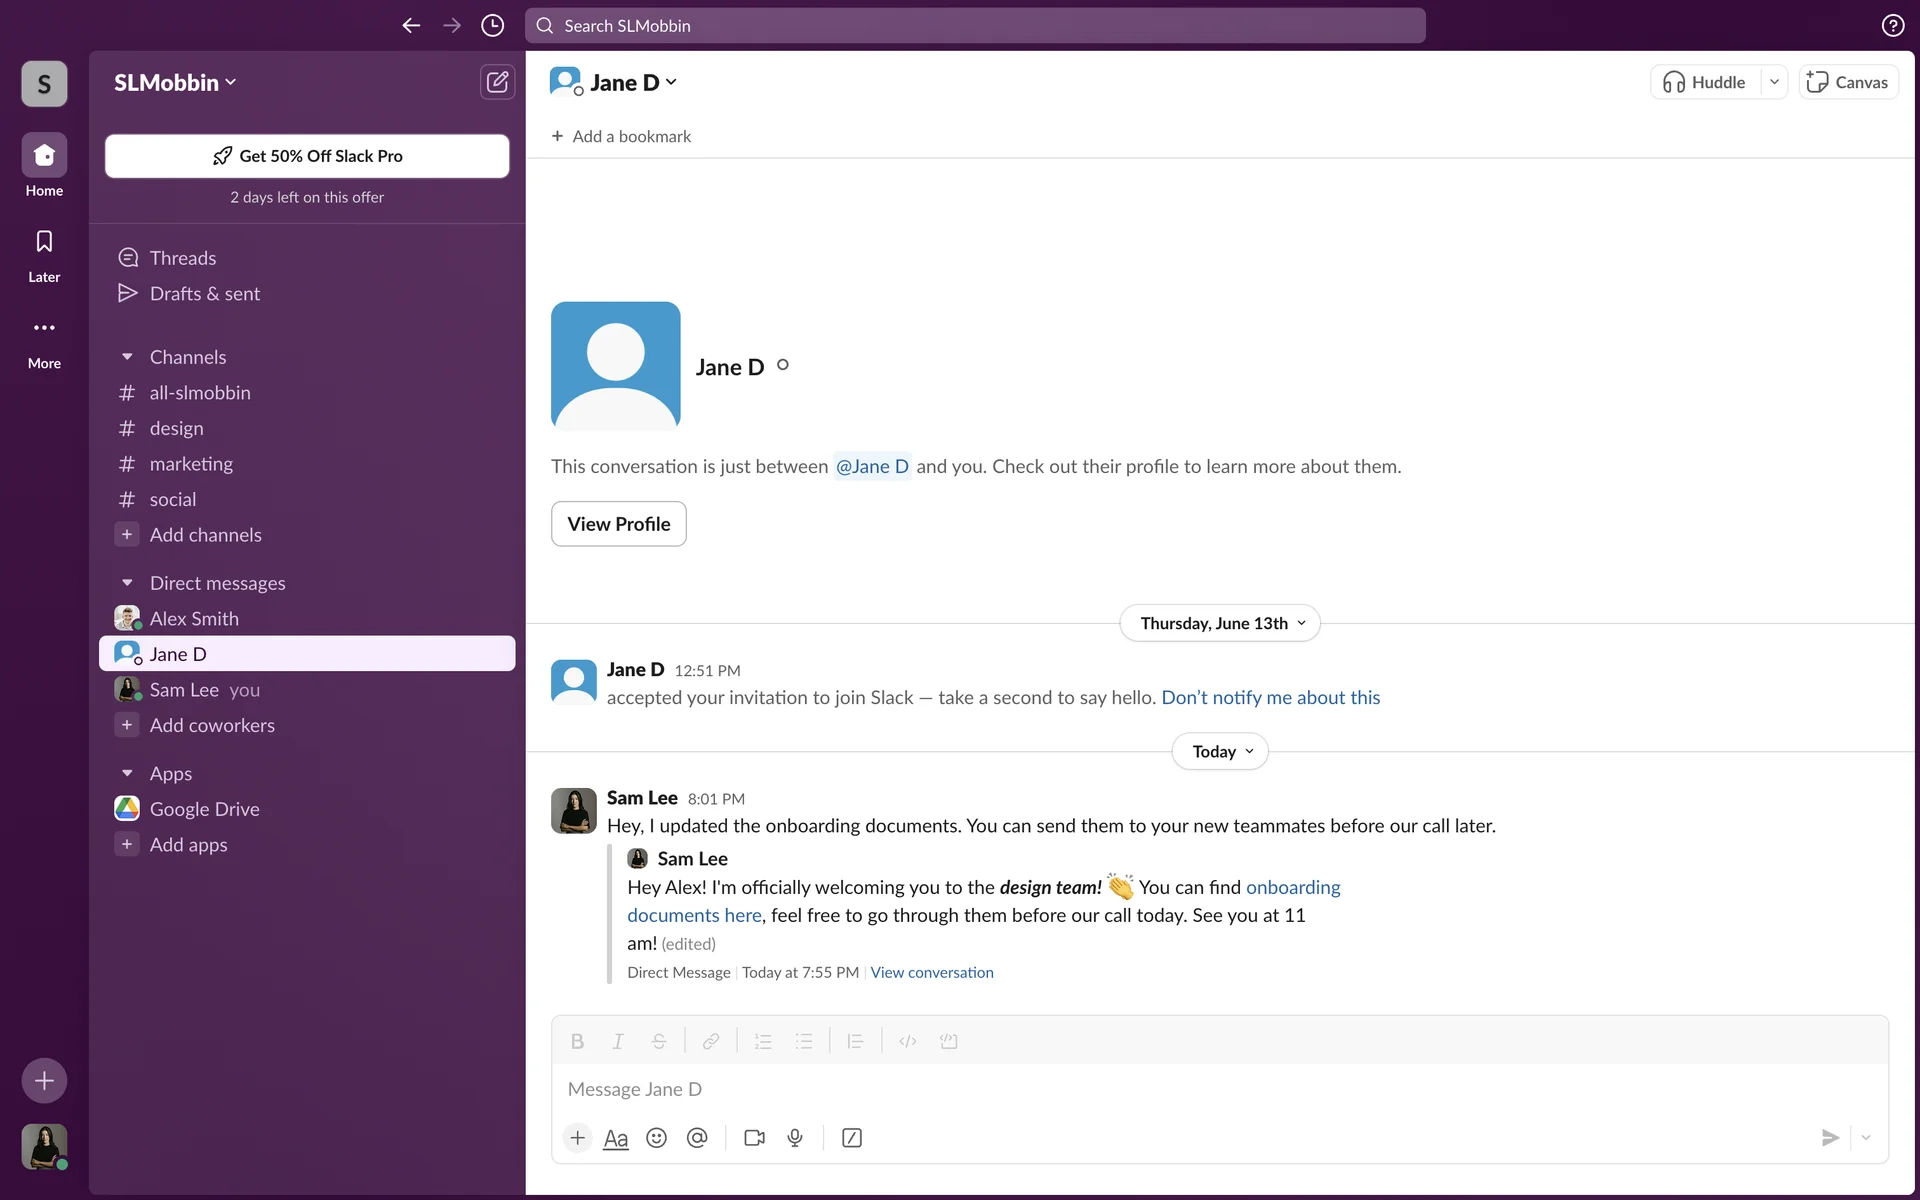The image size is (1920, 1200).
Task: Click the compose new message icon
Action: (497, 82)
